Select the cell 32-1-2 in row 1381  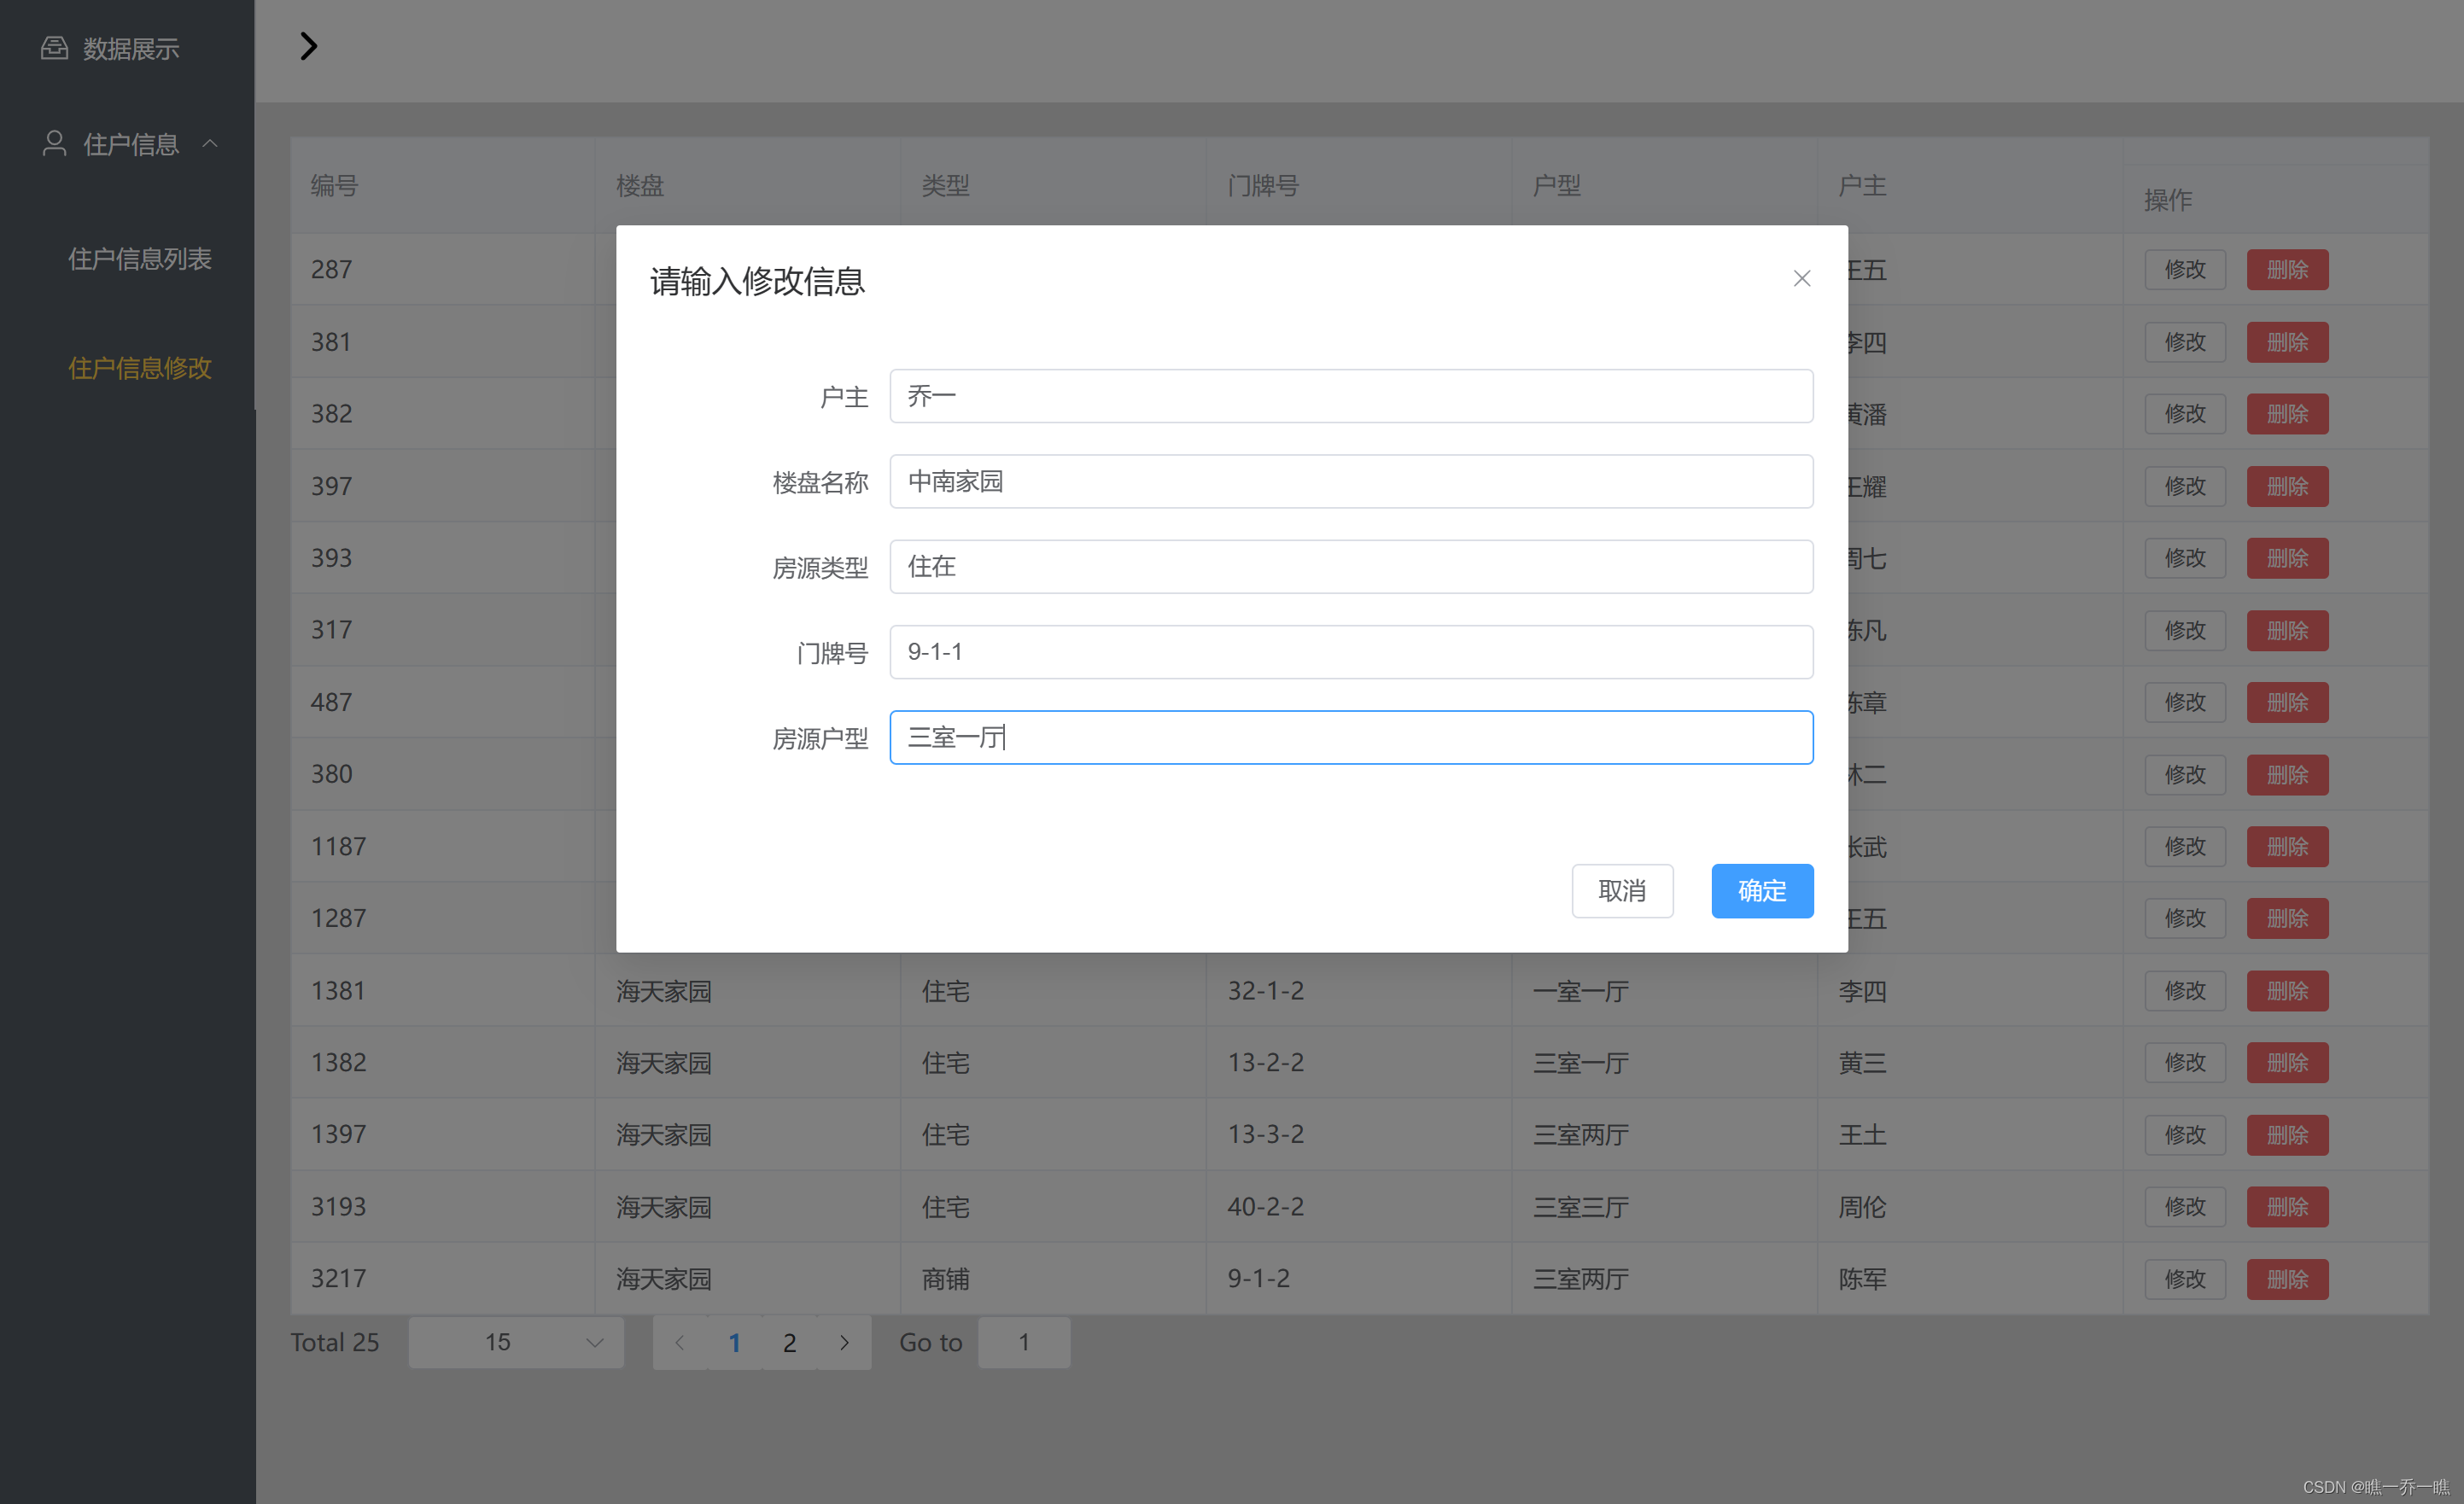(x=1266, y=991)
